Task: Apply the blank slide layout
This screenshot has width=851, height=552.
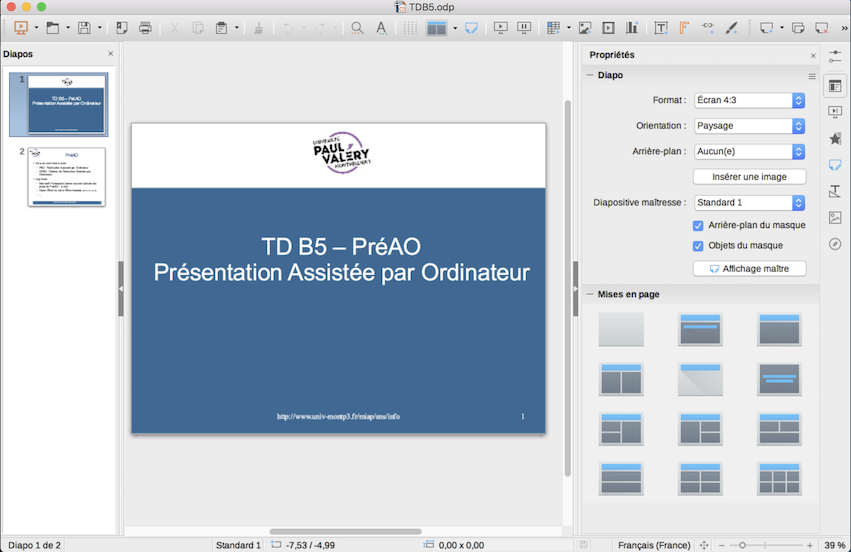Action: coord(621,329)
